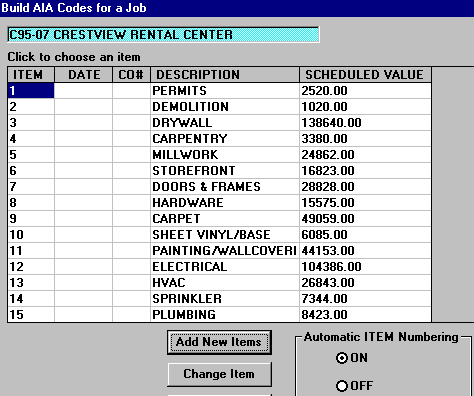Click item number 10
474x396 pixels.
pos(31,235)
